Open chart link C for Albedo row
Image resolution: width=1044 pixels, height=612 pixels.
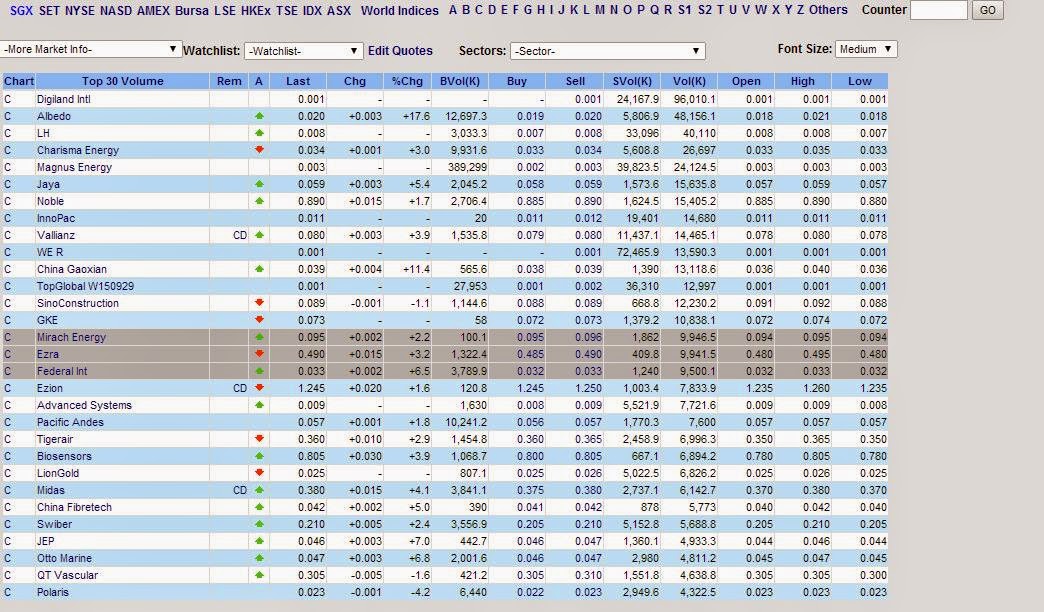click(8, 117)
